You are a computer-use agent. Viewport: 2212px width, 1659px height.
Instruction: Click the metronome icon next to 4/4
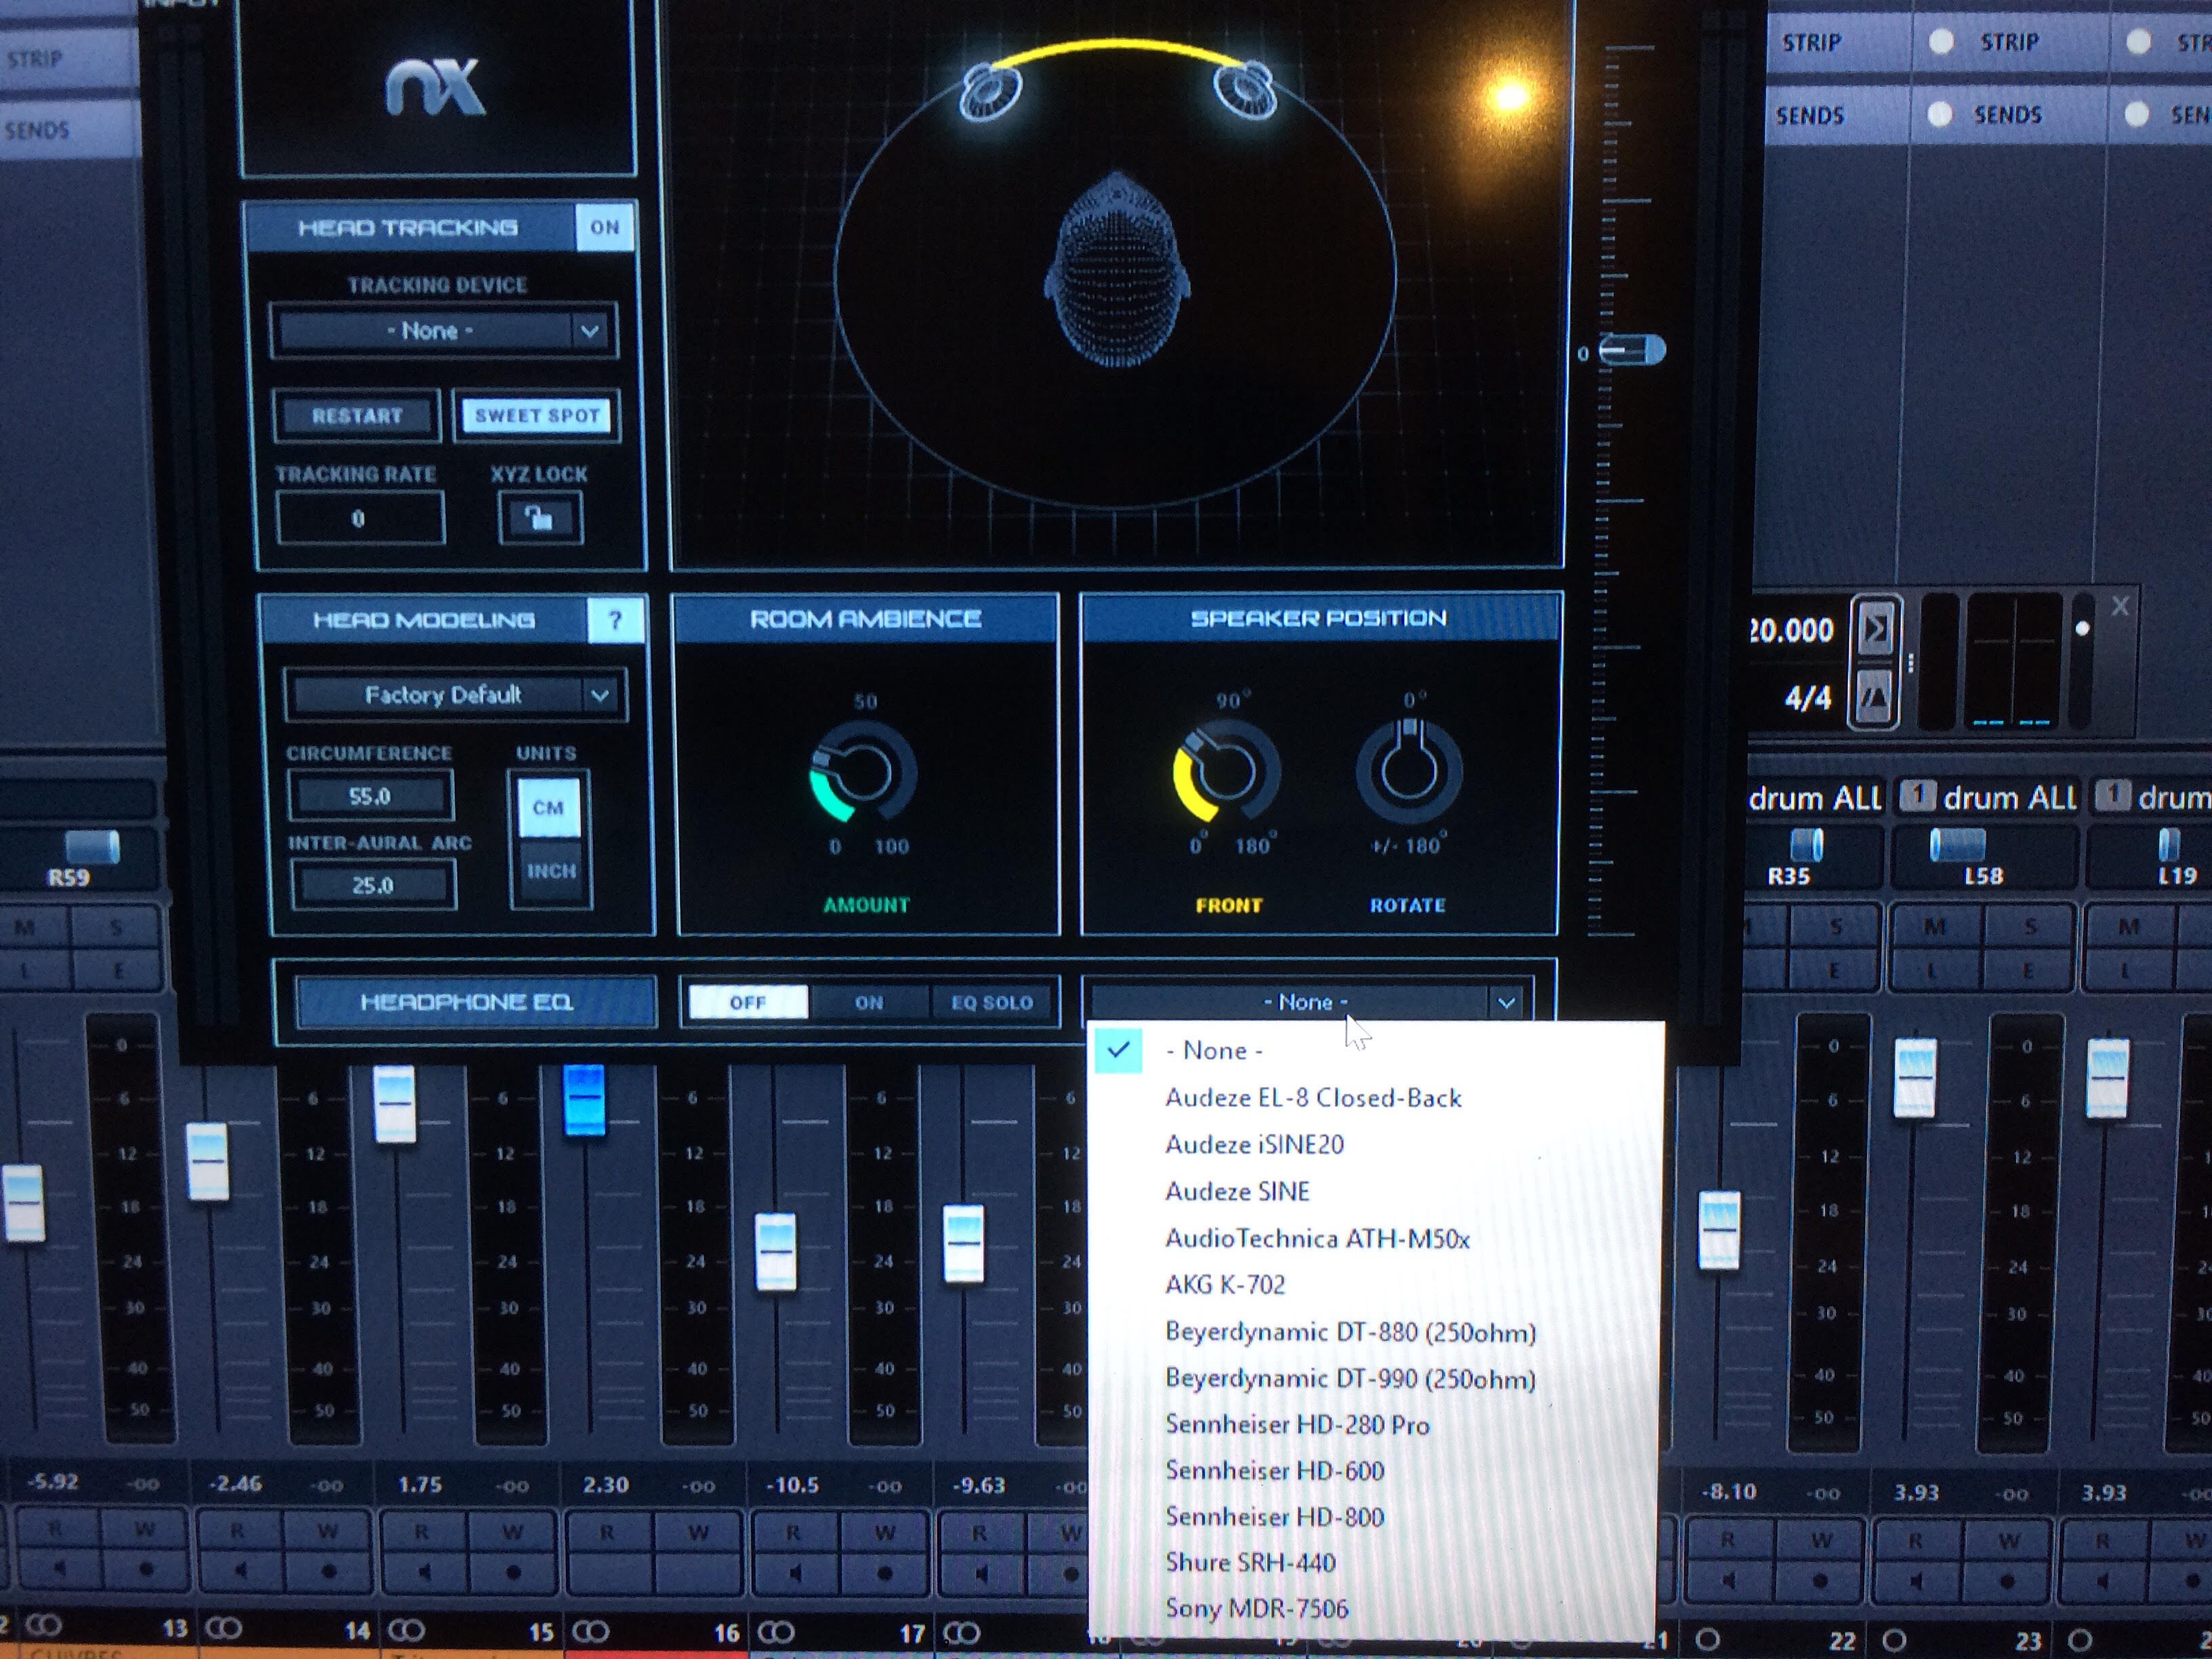[1874, 697]
